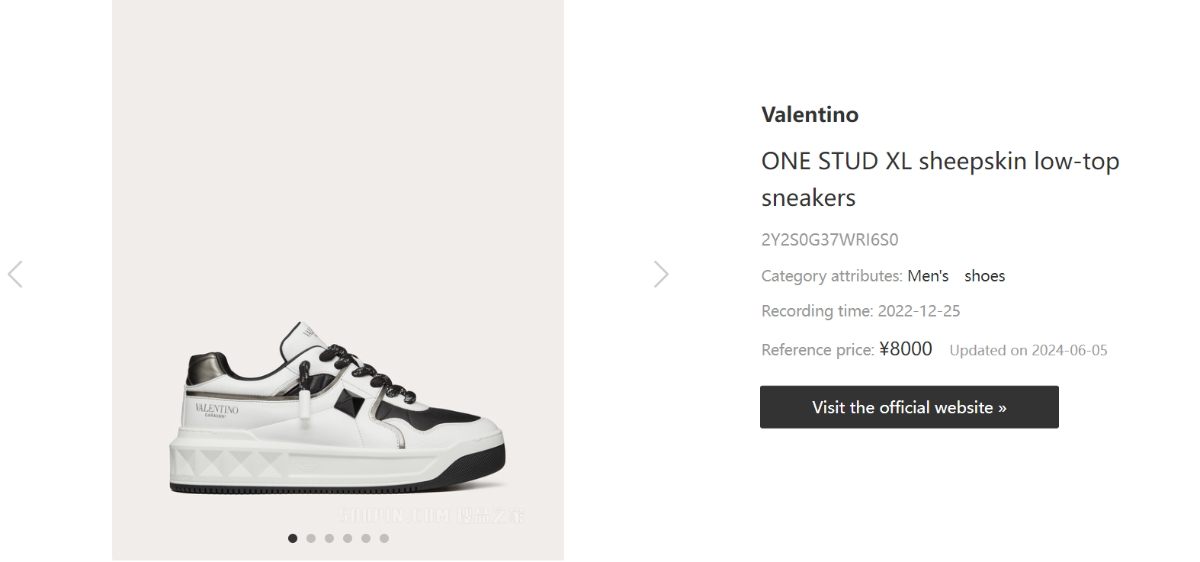Image resolution: width=1200 pixels, height=562 pixels.
Task: Jump to the second carousel dot
Action: (311, 538)
